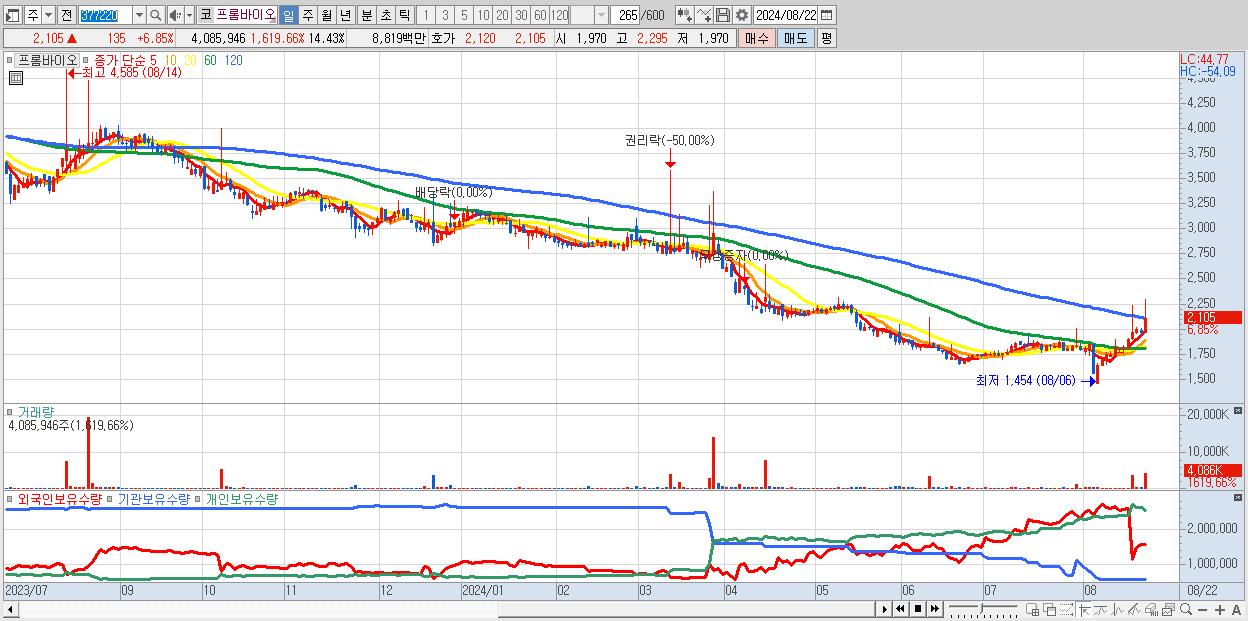Viewport: 1248px width, 621px height.
Task: Click the 코 KOSDAQ market badge
Action: (205, 15)
